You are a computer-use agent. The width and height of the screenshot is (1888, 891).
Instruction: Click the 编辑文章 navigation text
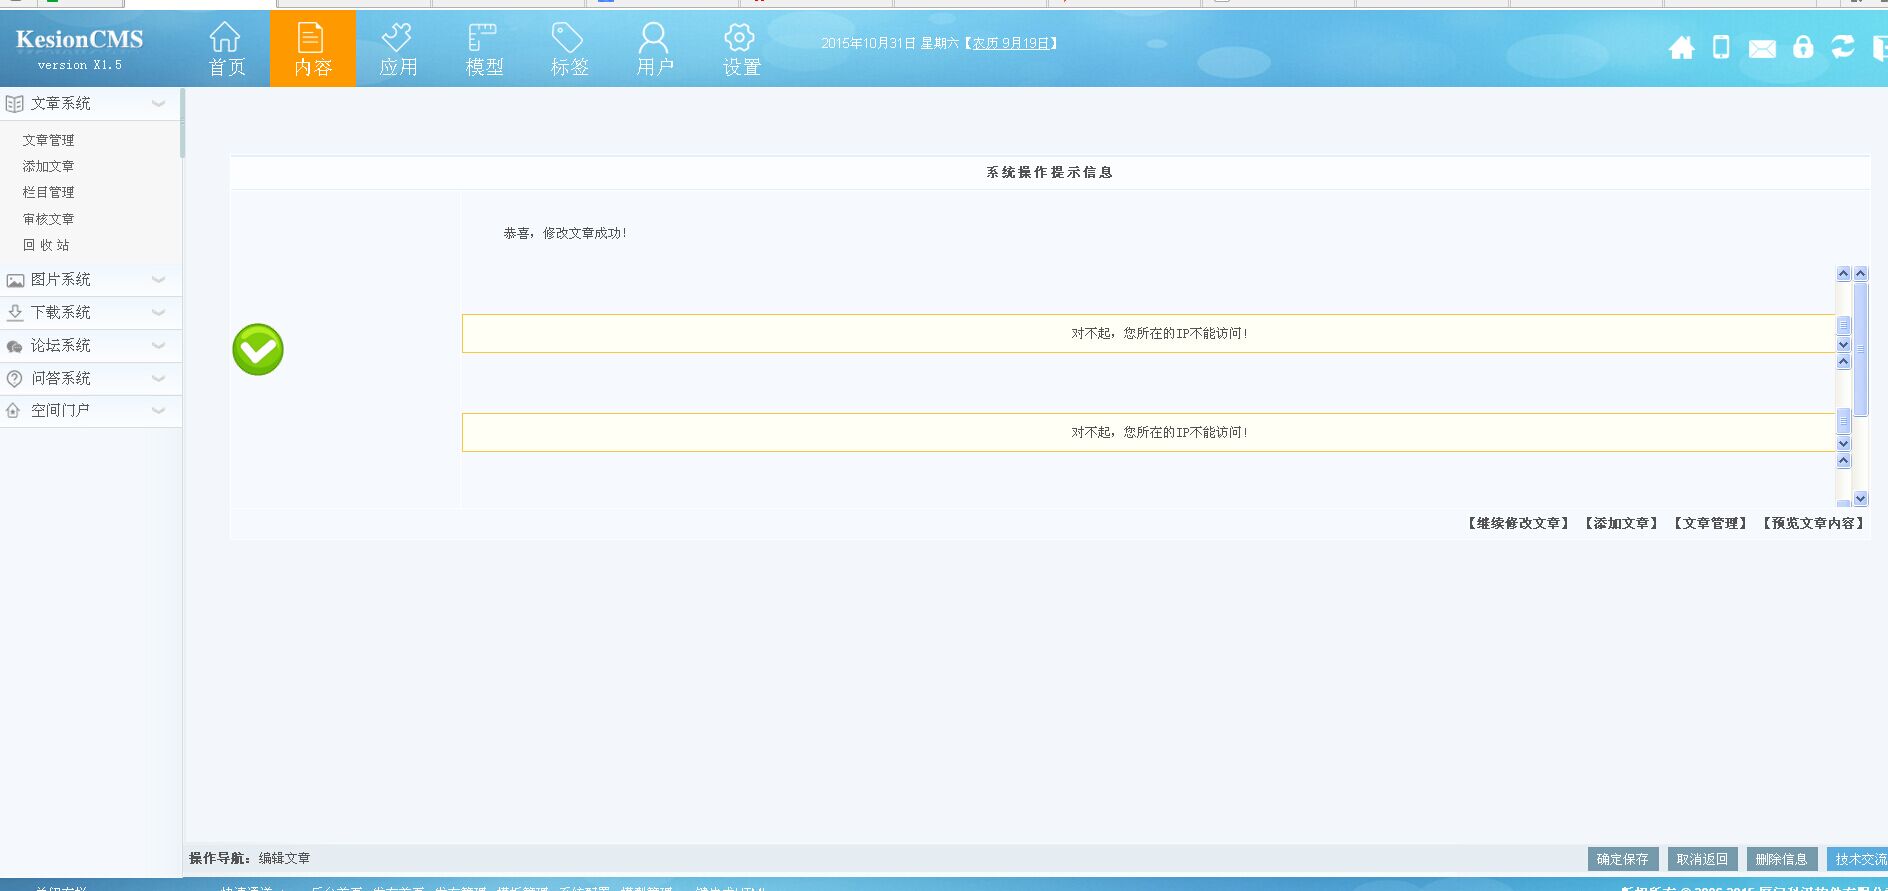(284, 858)
